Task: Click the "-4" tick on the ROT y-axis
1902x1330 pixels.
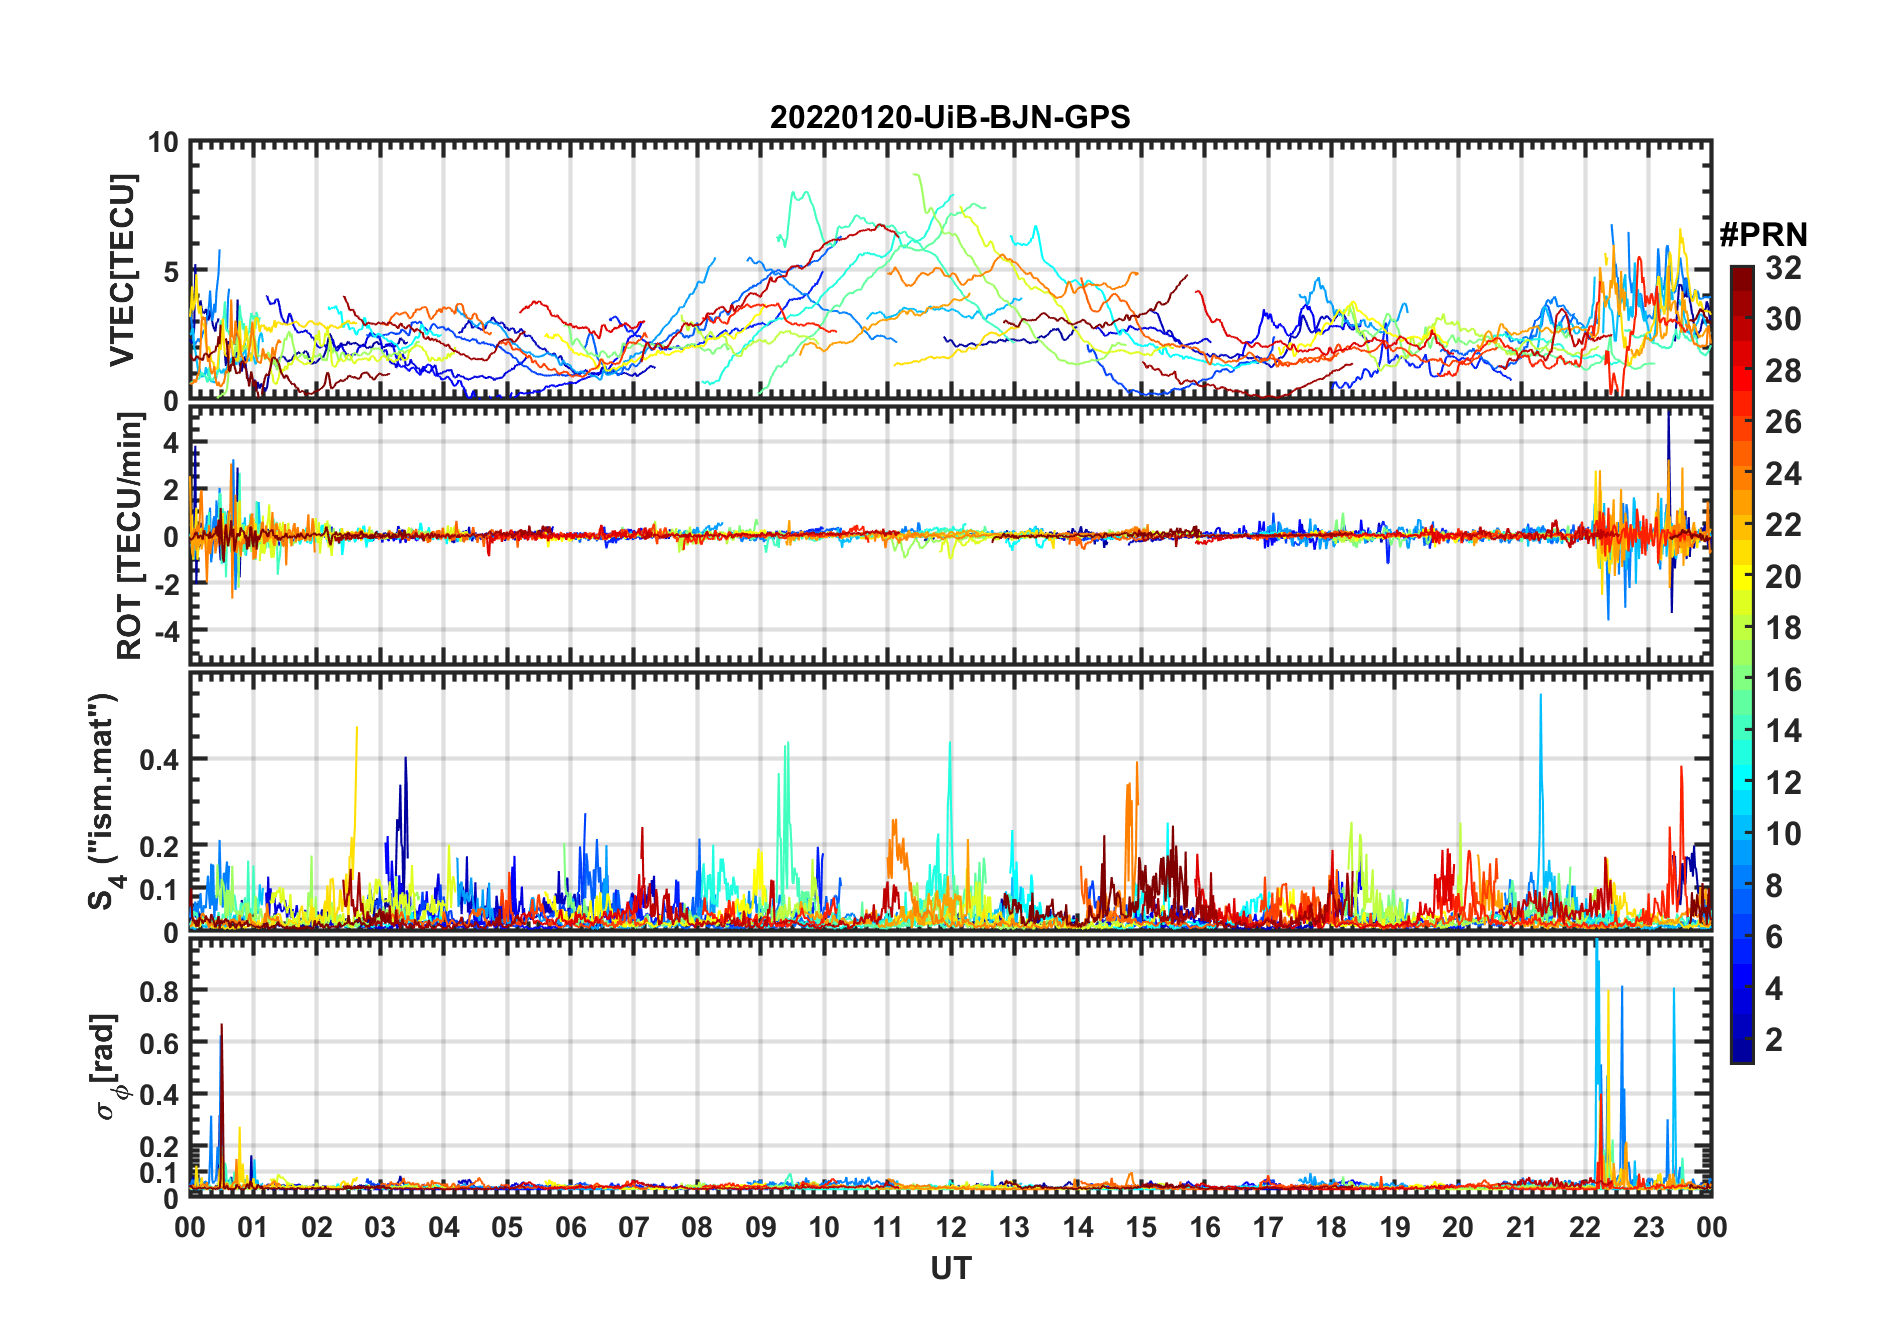Action: tap(166, 632)
